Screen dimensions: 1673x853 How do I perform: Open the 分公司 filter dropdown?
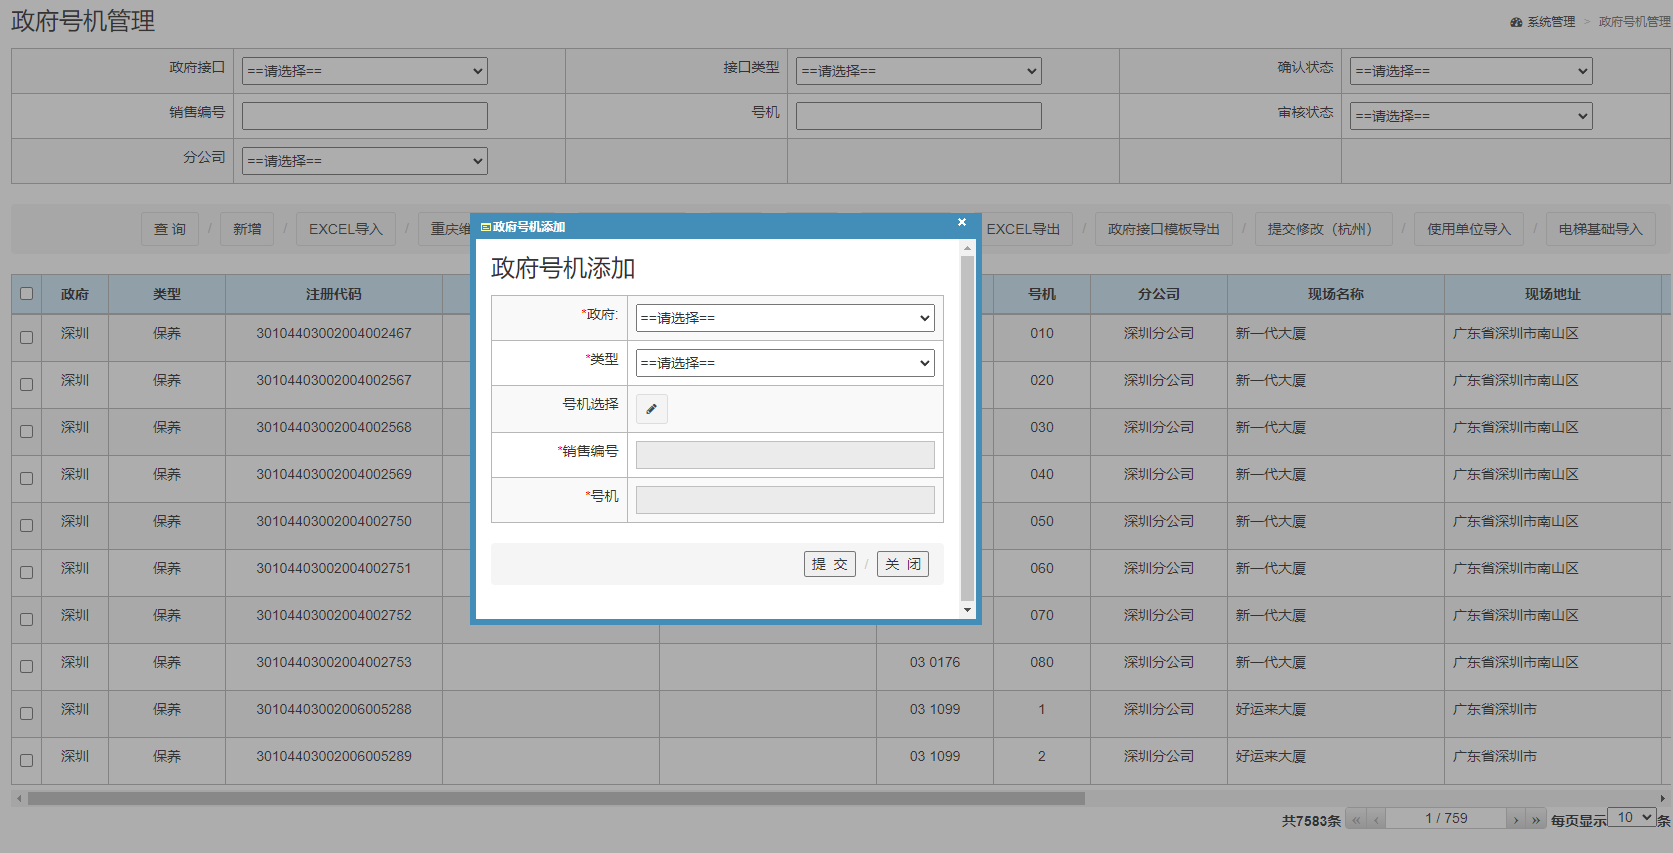click(365, 161)
